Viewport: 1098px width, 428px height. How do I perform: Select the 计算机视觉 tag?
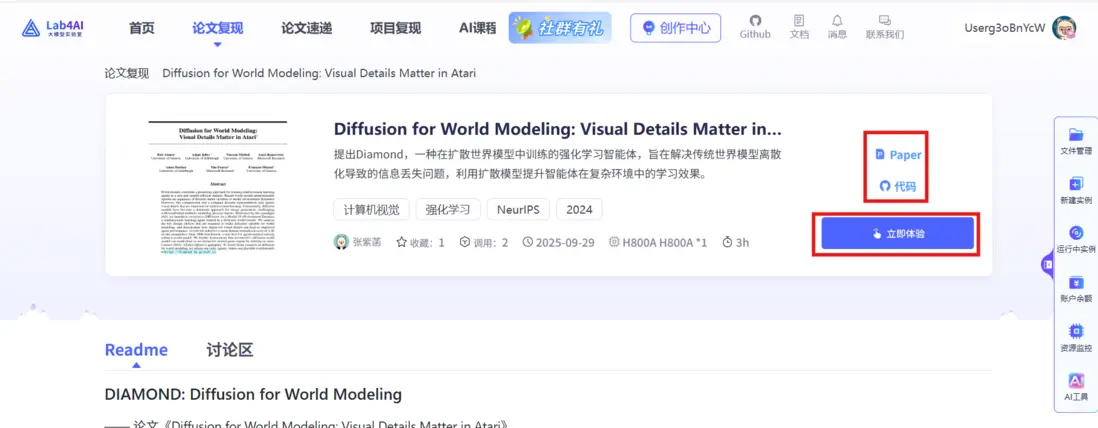point(371,209)
